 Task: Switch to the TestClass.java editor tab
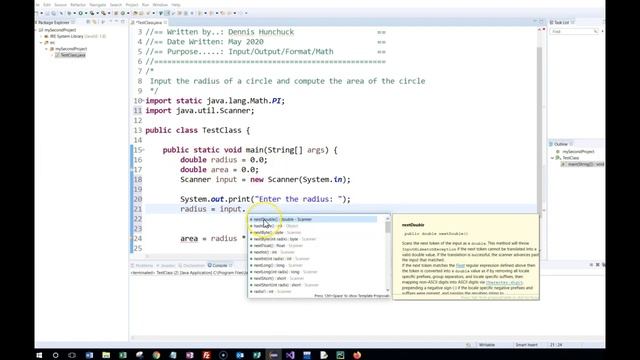pyautogui.click(x=149, y=22)
